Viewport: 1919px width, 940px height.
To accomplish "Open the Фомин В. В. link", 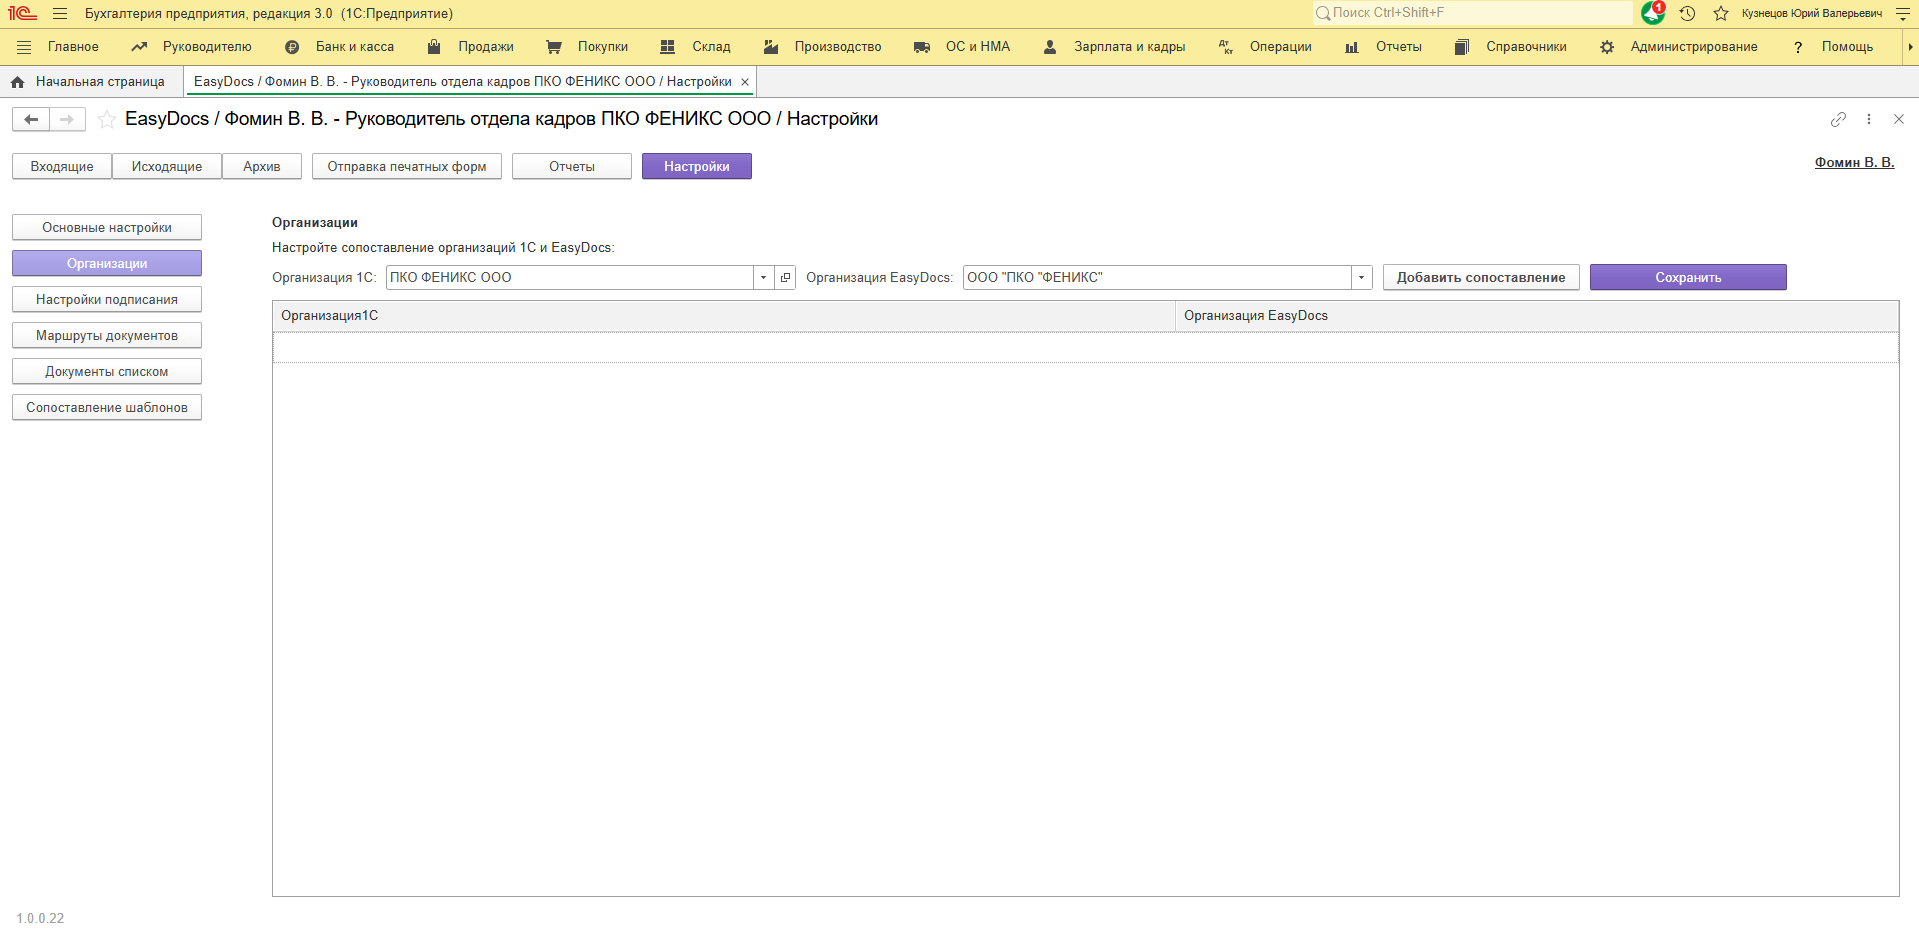I will coord(1854,162).
